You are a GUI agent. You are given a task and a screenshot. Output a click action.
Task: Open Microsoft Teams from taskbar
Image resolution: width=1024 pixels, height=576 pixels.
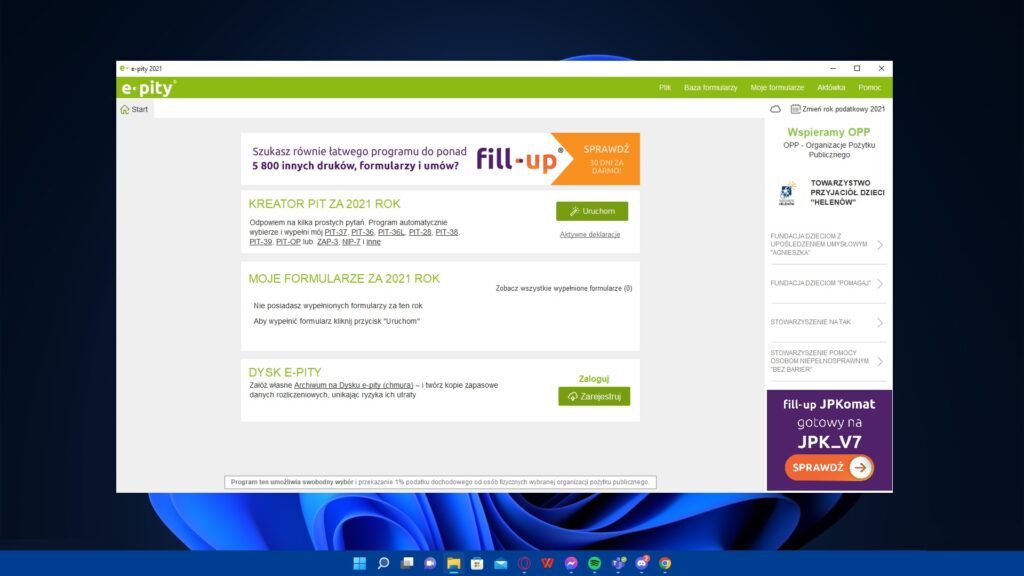618,563
